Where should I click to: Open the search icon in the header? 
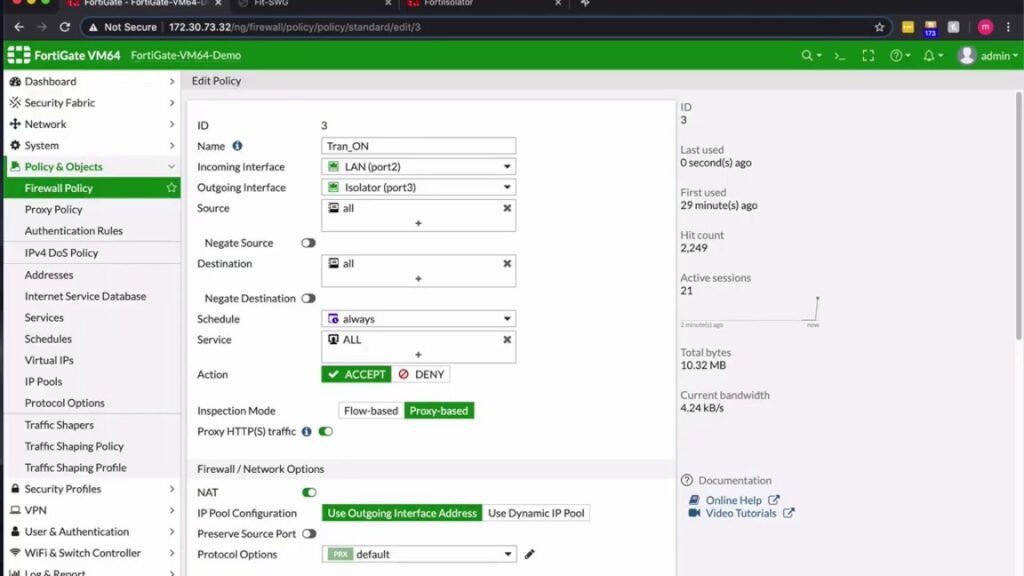(806, 56)
